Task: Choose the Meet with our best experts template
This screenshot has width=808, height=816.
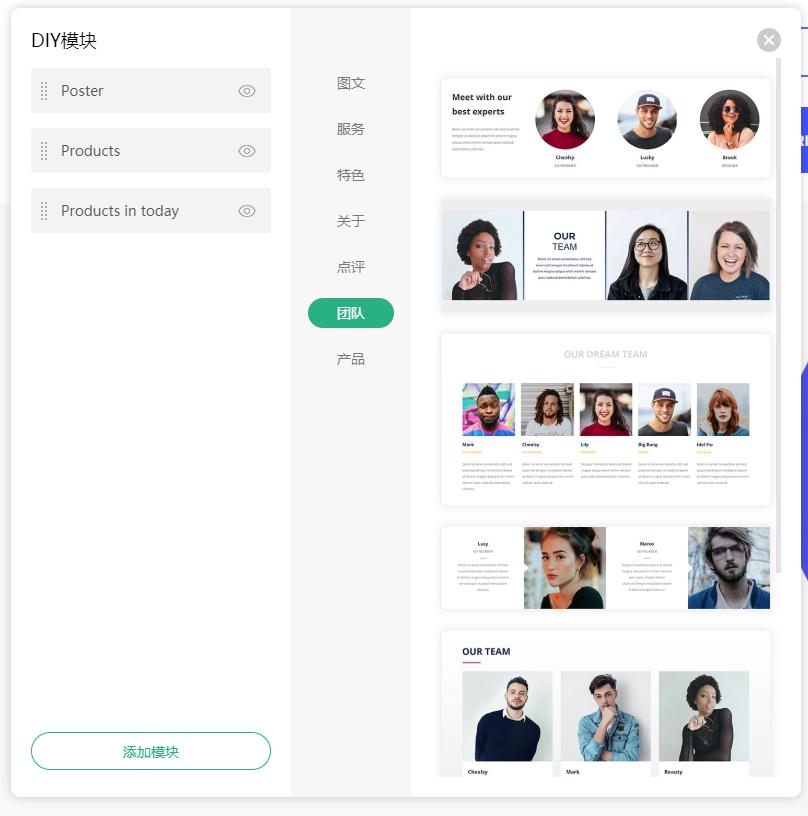Action: (x=606, y=128)
